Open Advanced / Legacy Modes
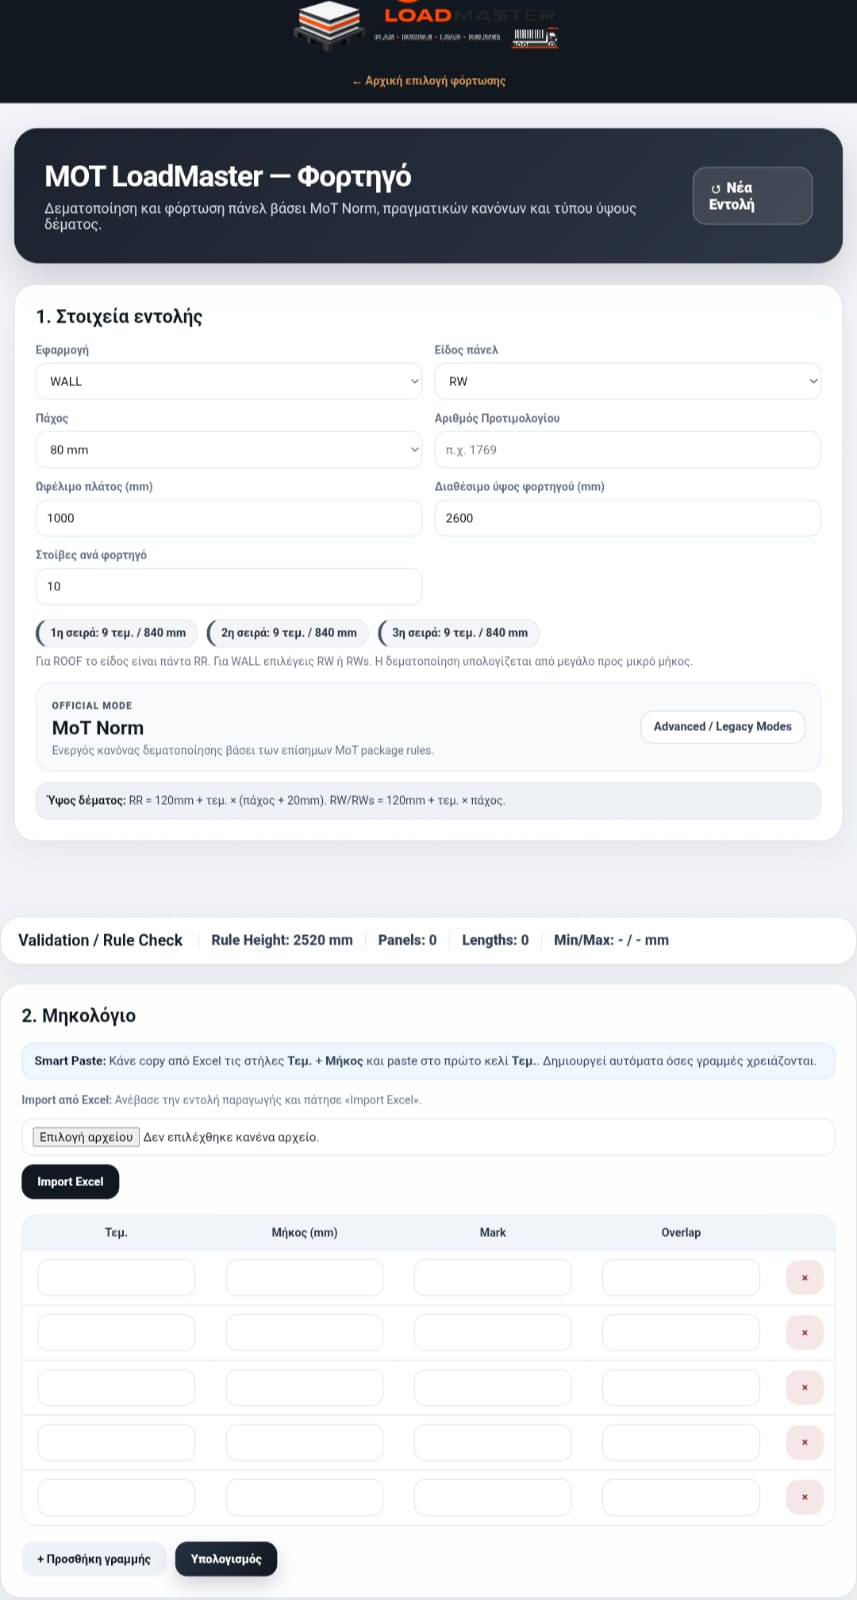 point(722,727)
